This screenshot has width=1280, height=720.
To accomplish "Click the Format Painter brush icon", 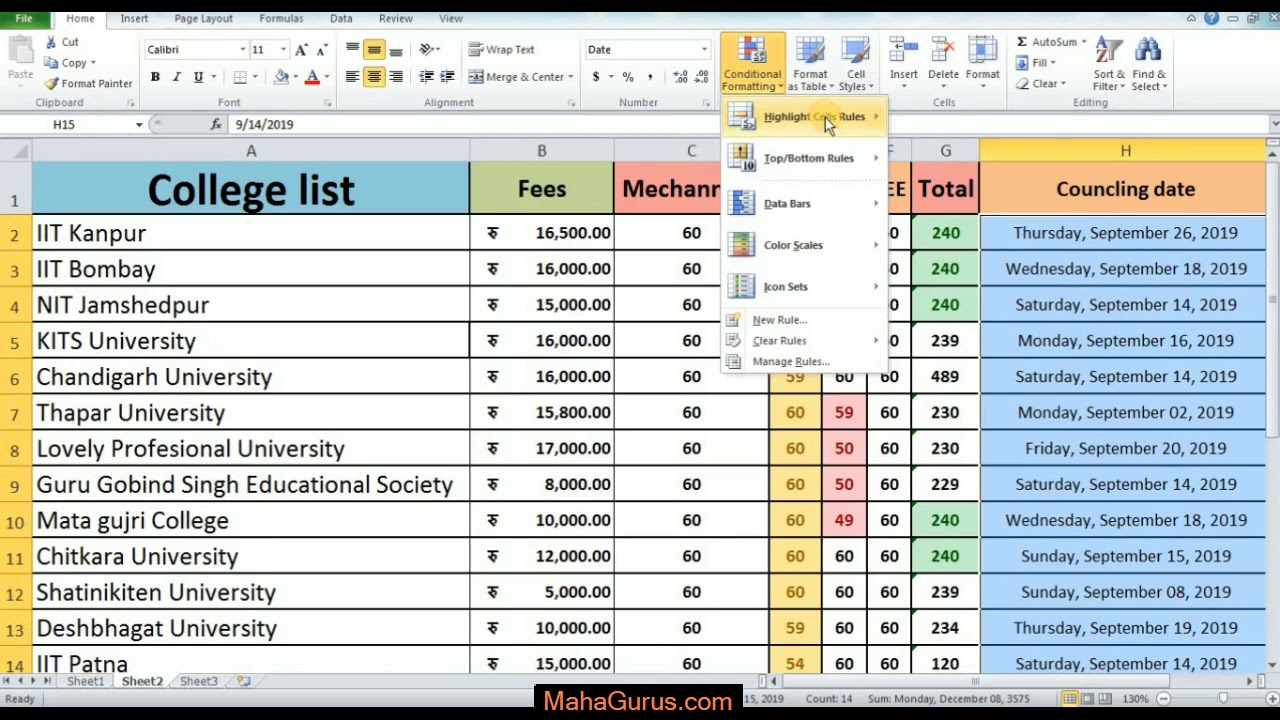I will [51, 84].
